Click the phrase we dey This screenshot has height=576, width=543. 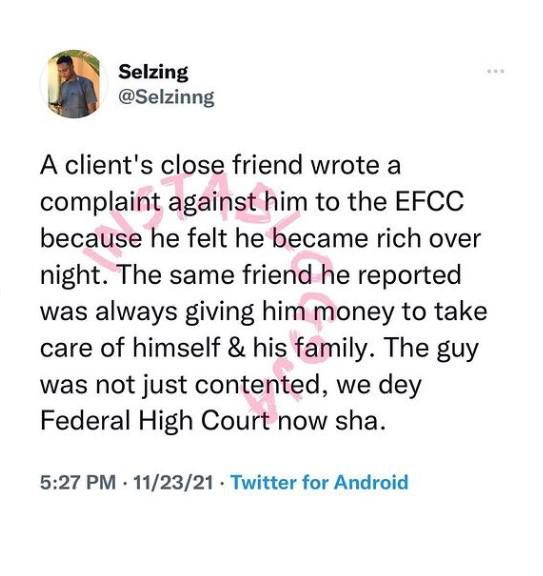(378, 386)
